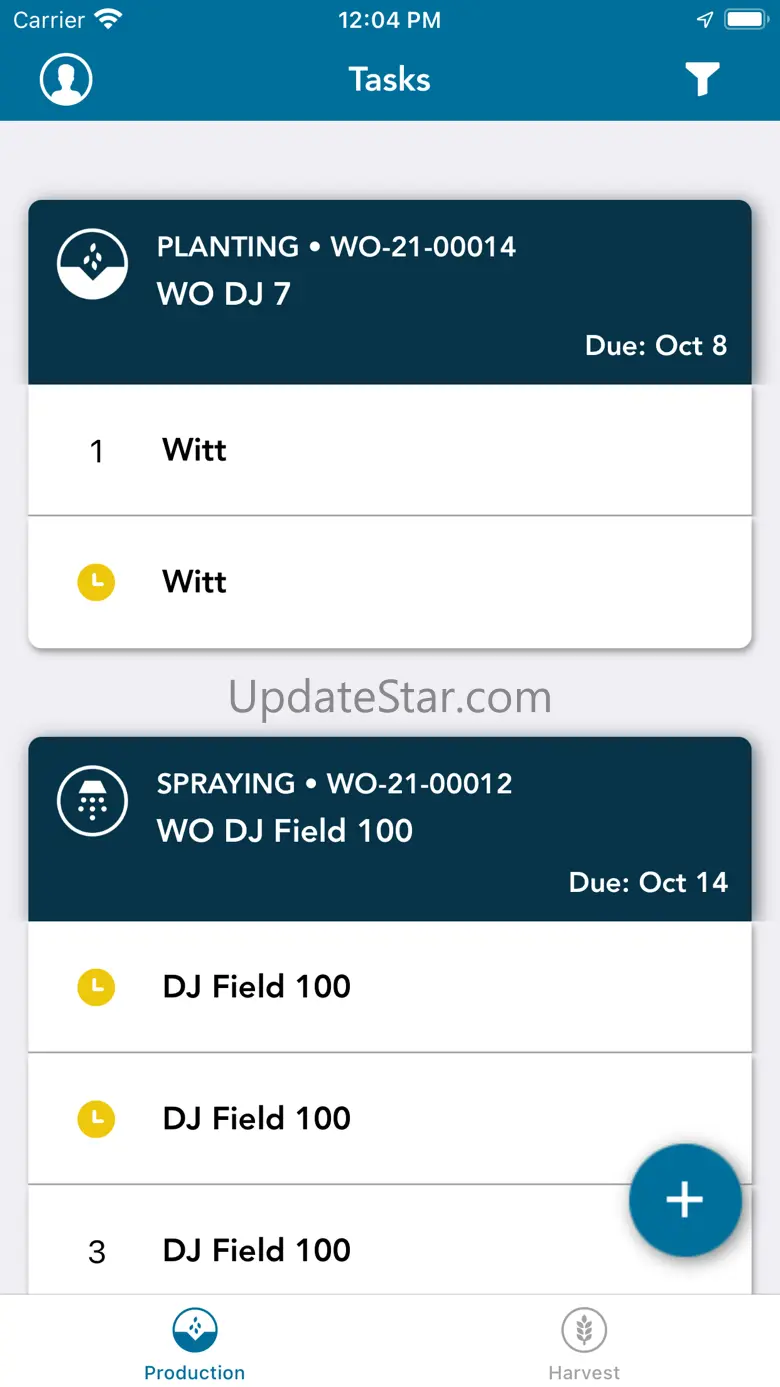
Task: Click the WO DJ Field 100 title text
Action: pos(285,831)
